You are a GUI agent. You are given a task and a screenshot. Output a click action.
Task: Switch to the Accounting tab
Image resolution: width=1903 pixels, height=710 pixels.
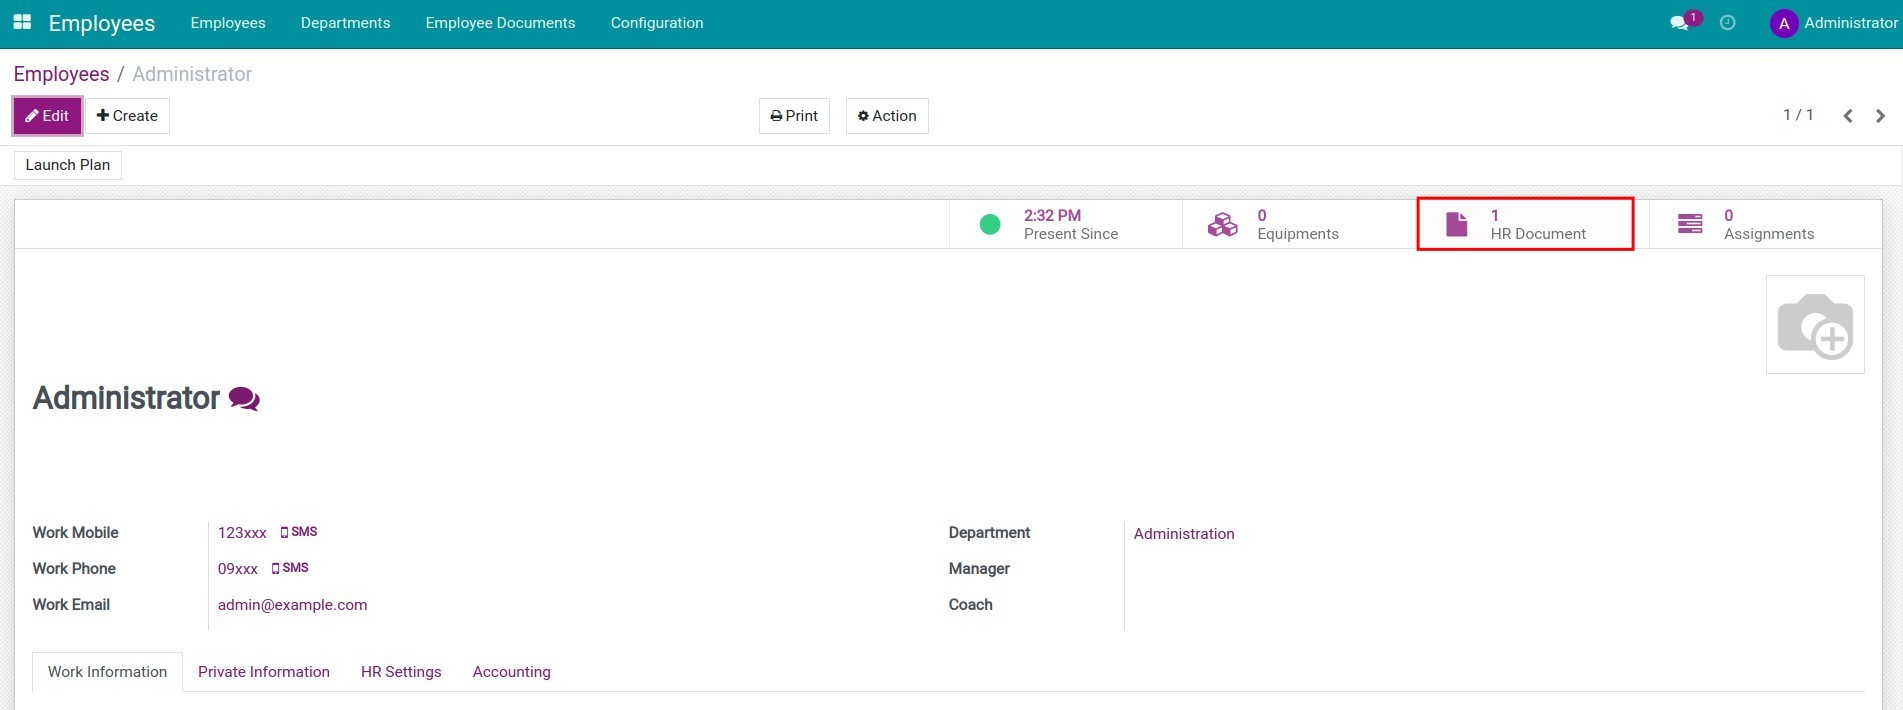511,672
